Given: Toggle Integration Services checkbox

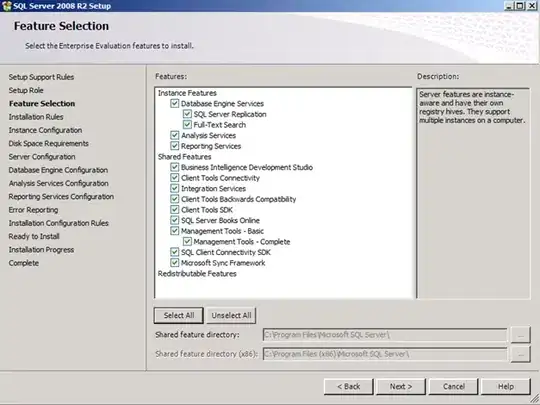Looking at the screenshot, I should [x=175, y=188].
